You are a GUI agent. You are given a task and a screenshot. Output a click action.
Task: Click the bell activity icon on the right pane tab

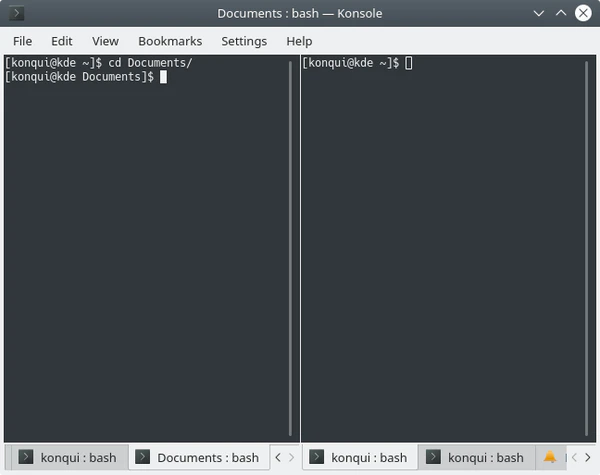pos(549,457)
